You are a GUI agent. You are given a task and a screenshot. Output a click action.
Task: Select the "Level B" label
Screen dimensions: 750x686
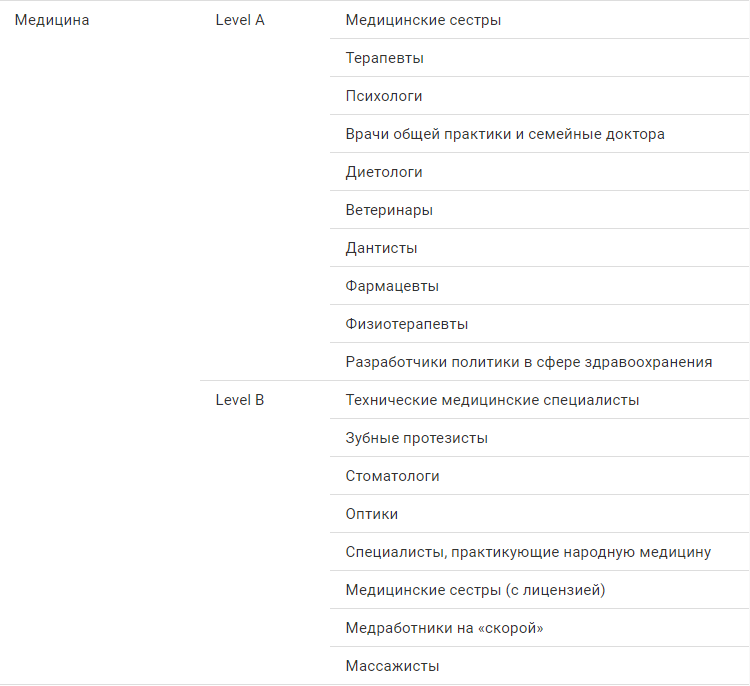240,400
